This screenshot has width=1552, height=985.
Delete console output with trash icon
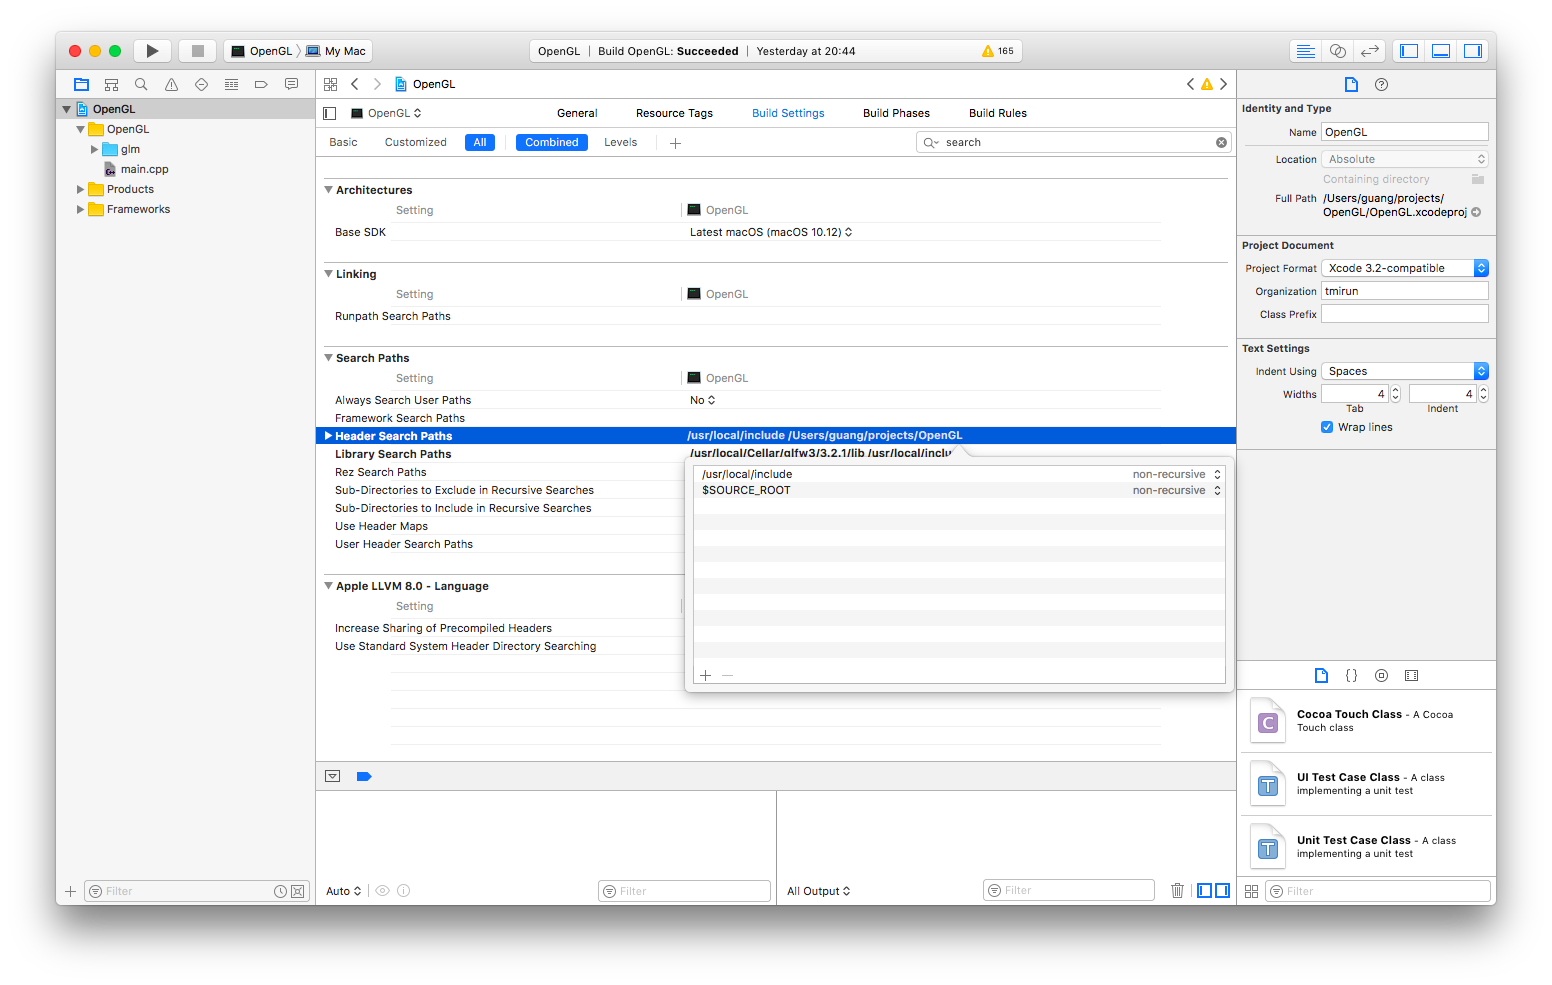1177,891
